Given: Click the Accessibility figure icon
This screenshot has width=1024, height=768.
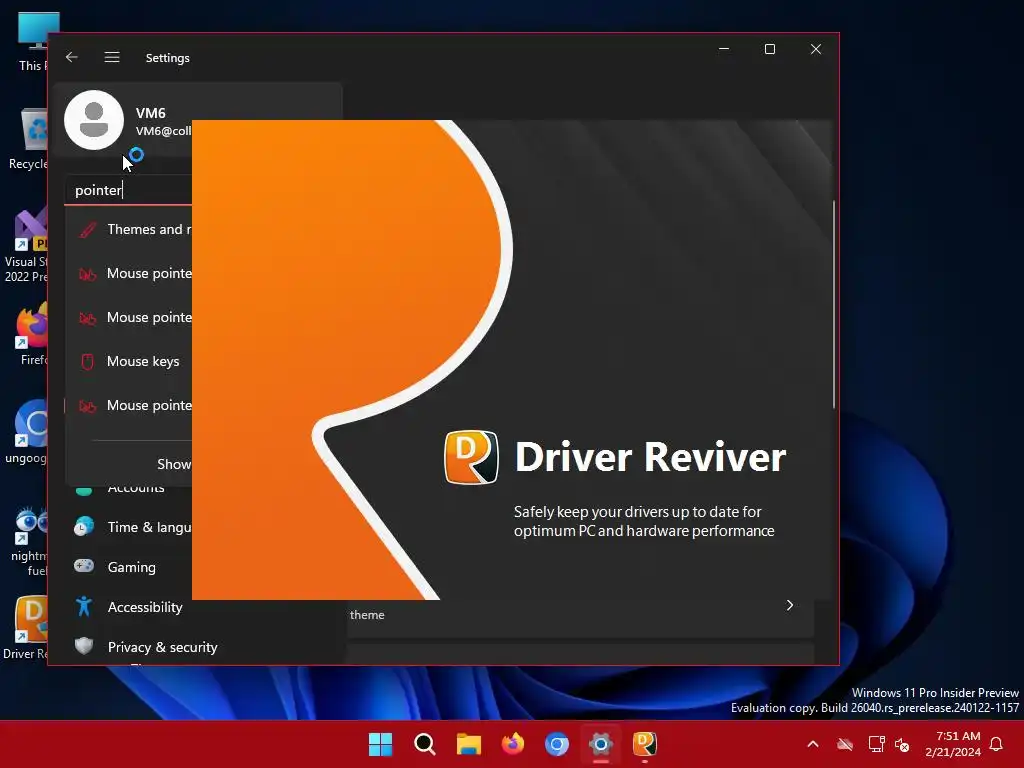Looking at the screenshot, I should [84, 606].
